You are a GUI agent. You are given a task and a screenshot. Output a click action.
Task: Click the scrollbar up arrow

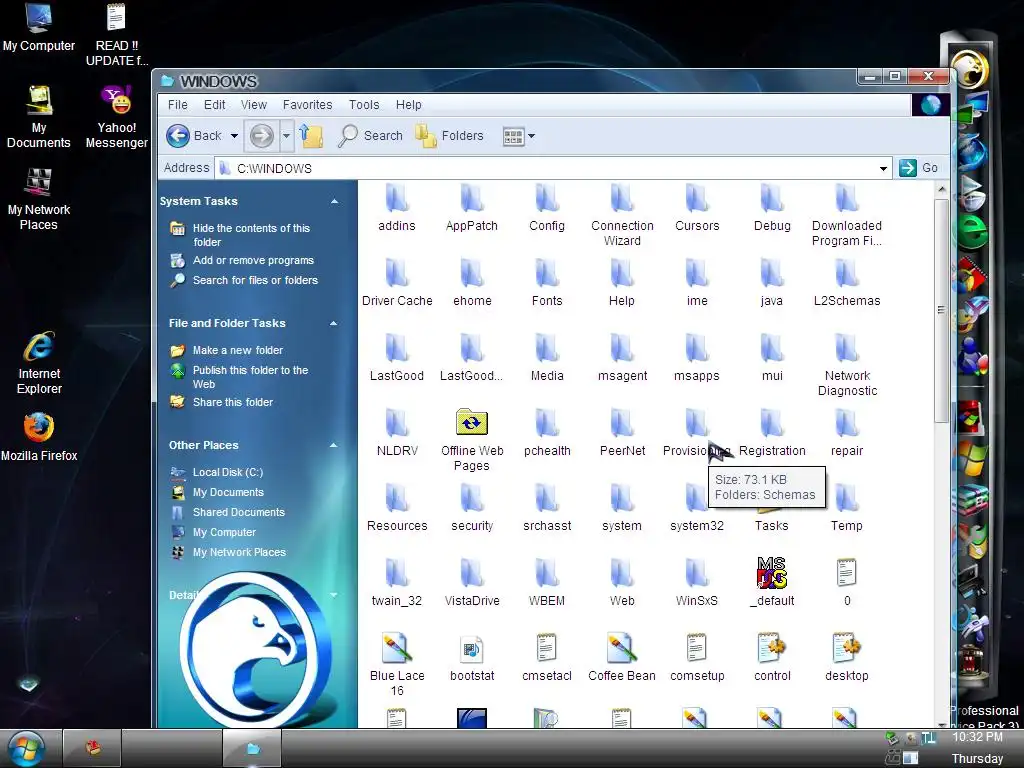[941, 190]
